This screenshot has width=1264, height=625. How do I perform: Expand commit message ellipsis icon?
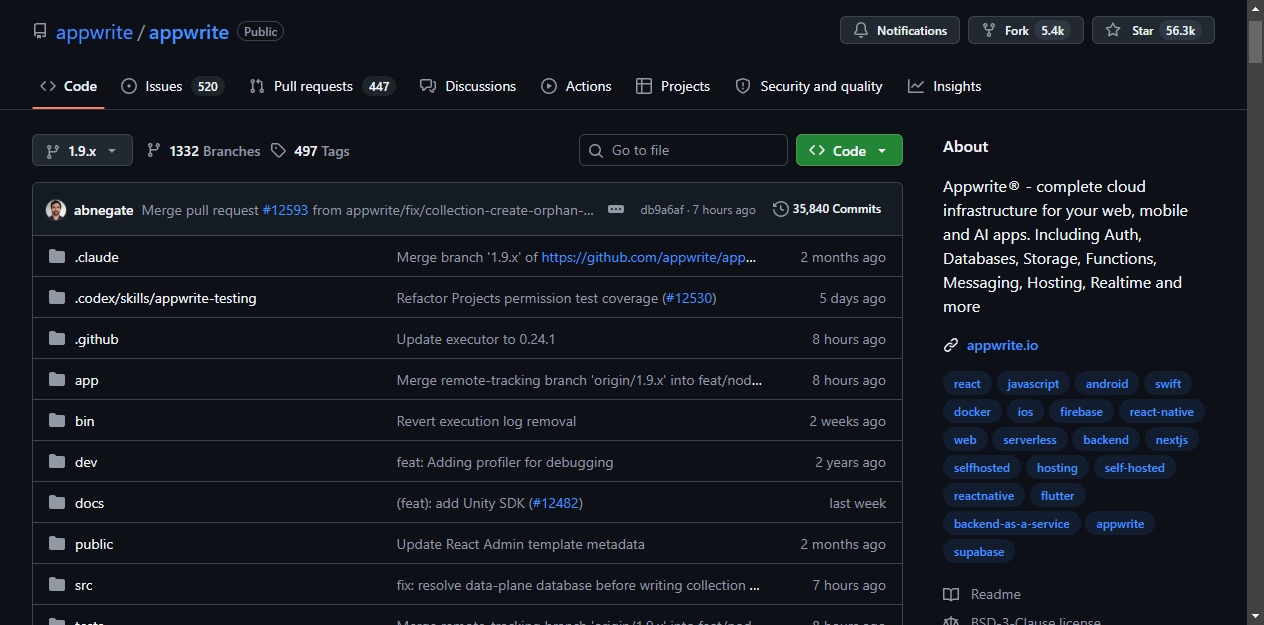616,209
